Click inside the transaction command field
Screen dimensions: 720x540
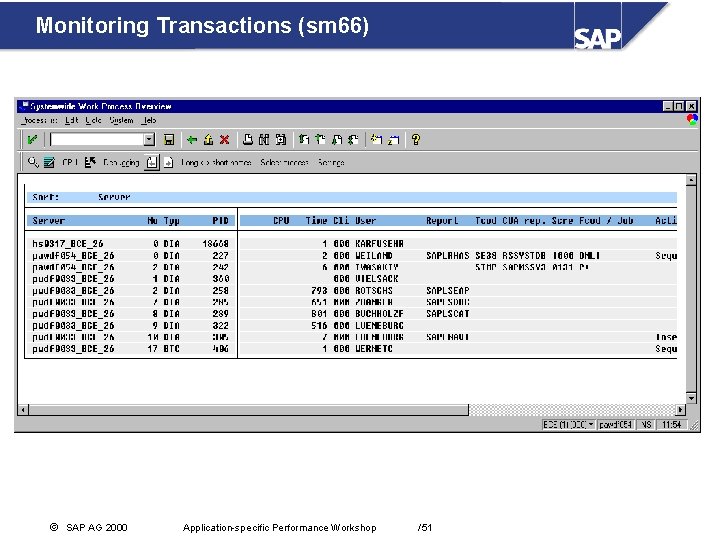coord(97,140)
